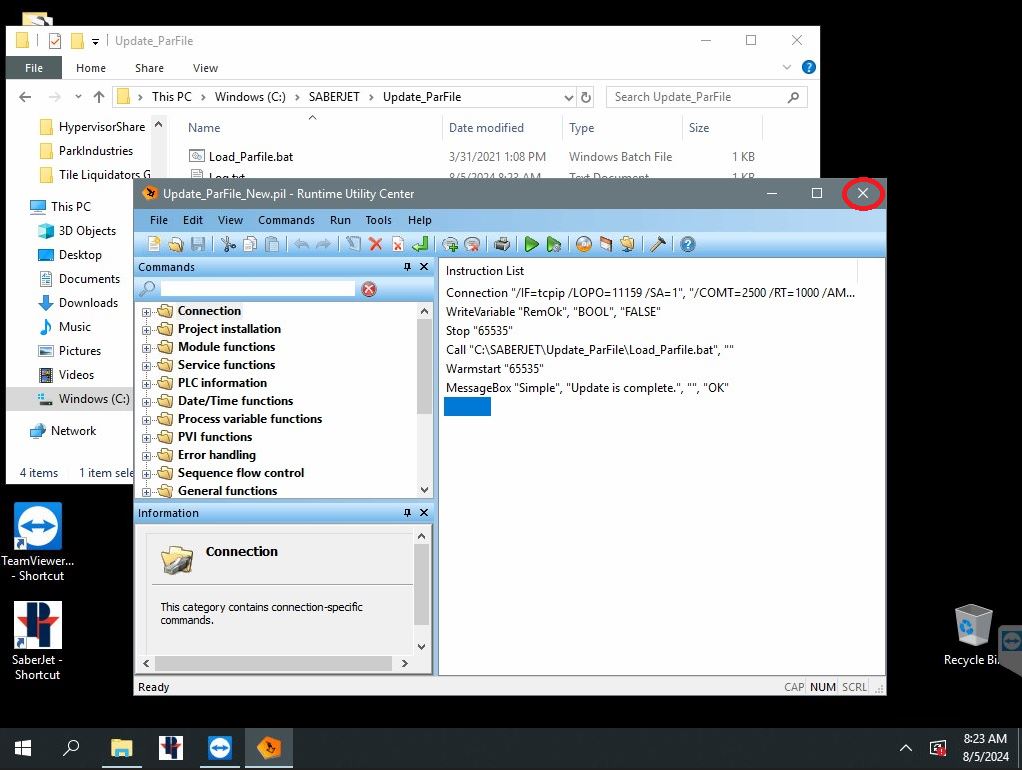Open a file via toolbar folder icon
Image resolution: width=1022 pixels, height=770 pixels.
pyautogui.click(x=175, y=244)
